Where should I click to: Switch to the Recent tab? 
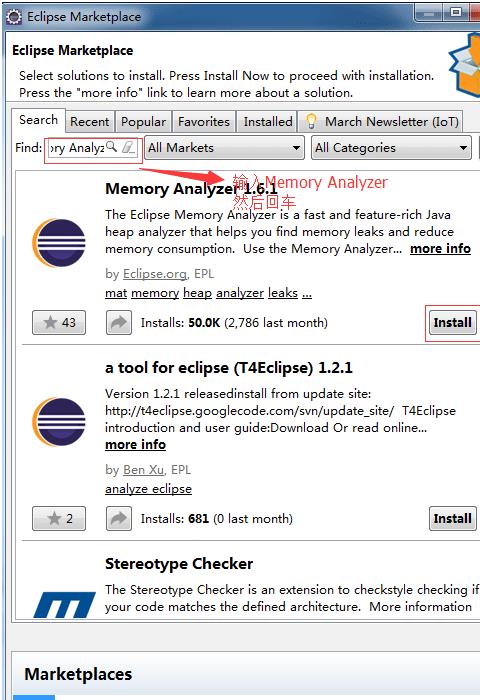click(90, 122)
